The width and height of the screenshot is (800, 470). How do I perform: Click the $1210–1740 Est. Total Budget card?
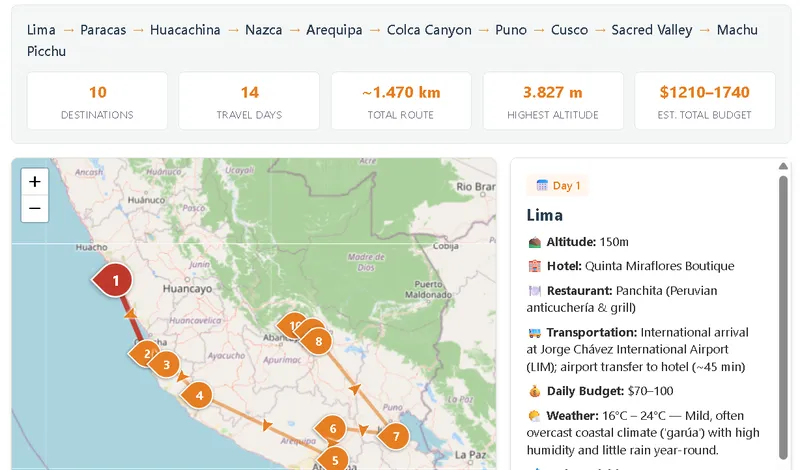pos(705,101)
